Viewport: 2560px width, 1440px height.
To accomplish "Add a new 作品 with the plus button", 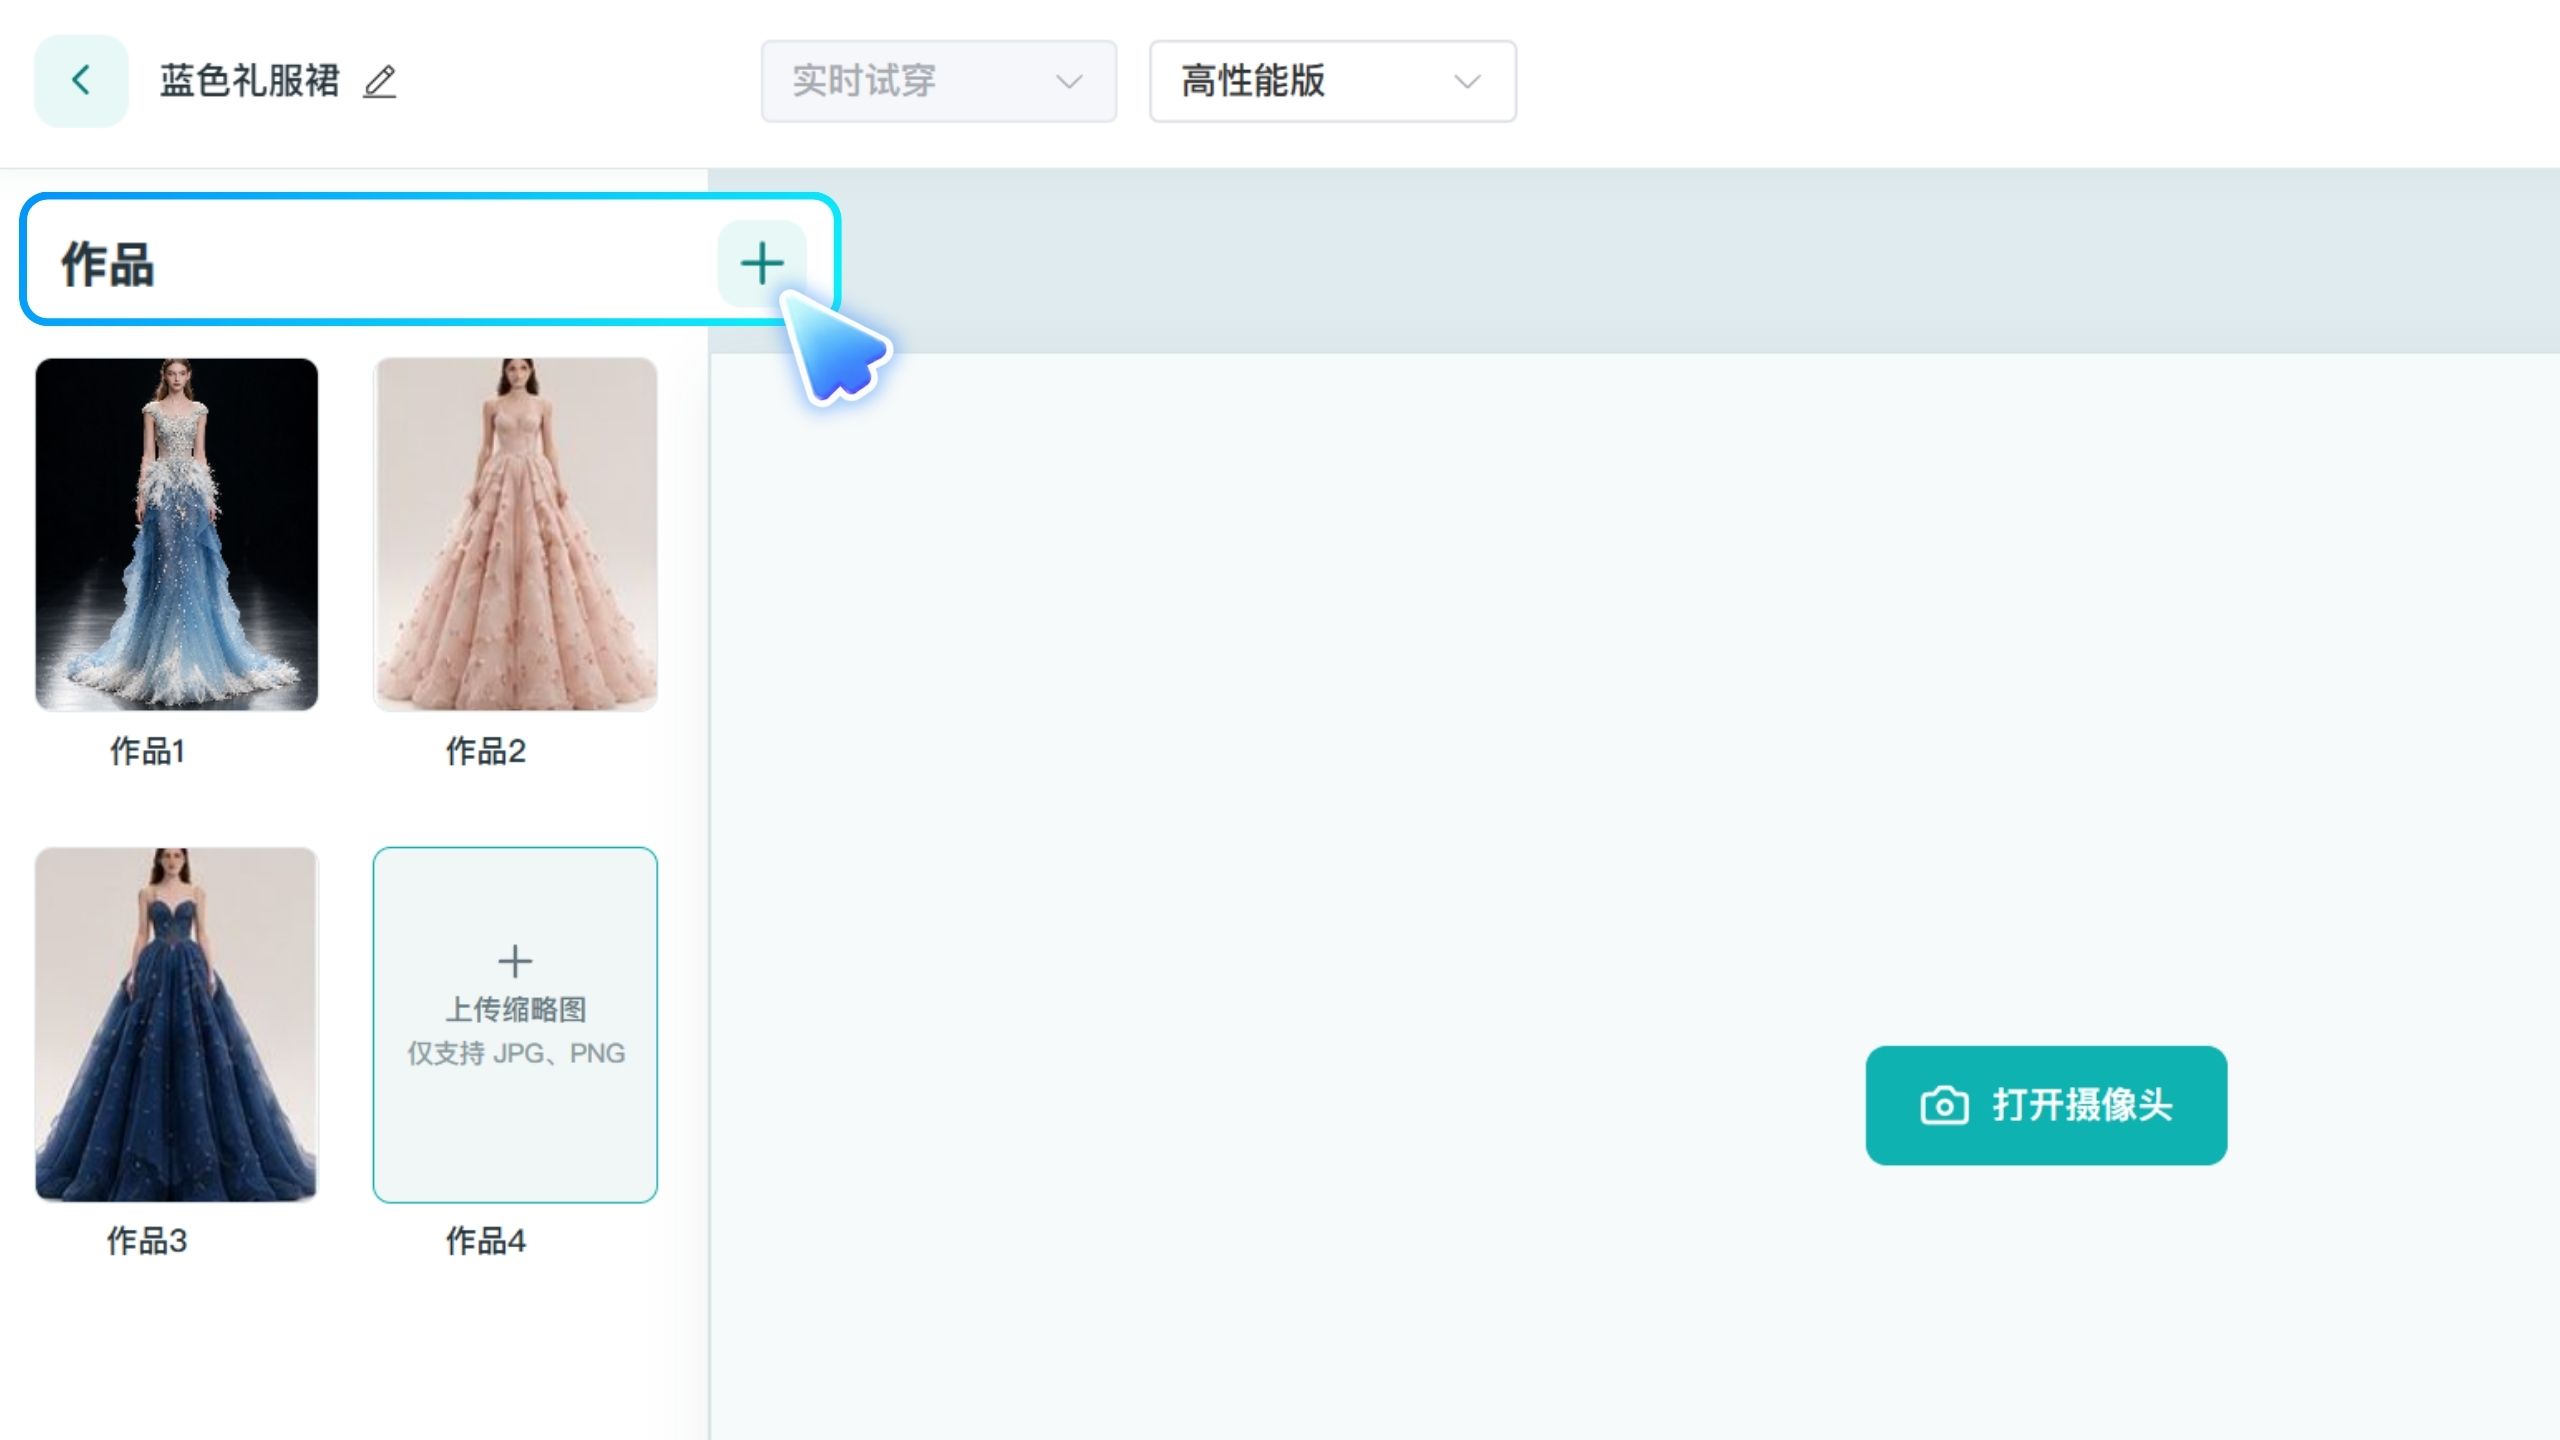I will 762,263.
